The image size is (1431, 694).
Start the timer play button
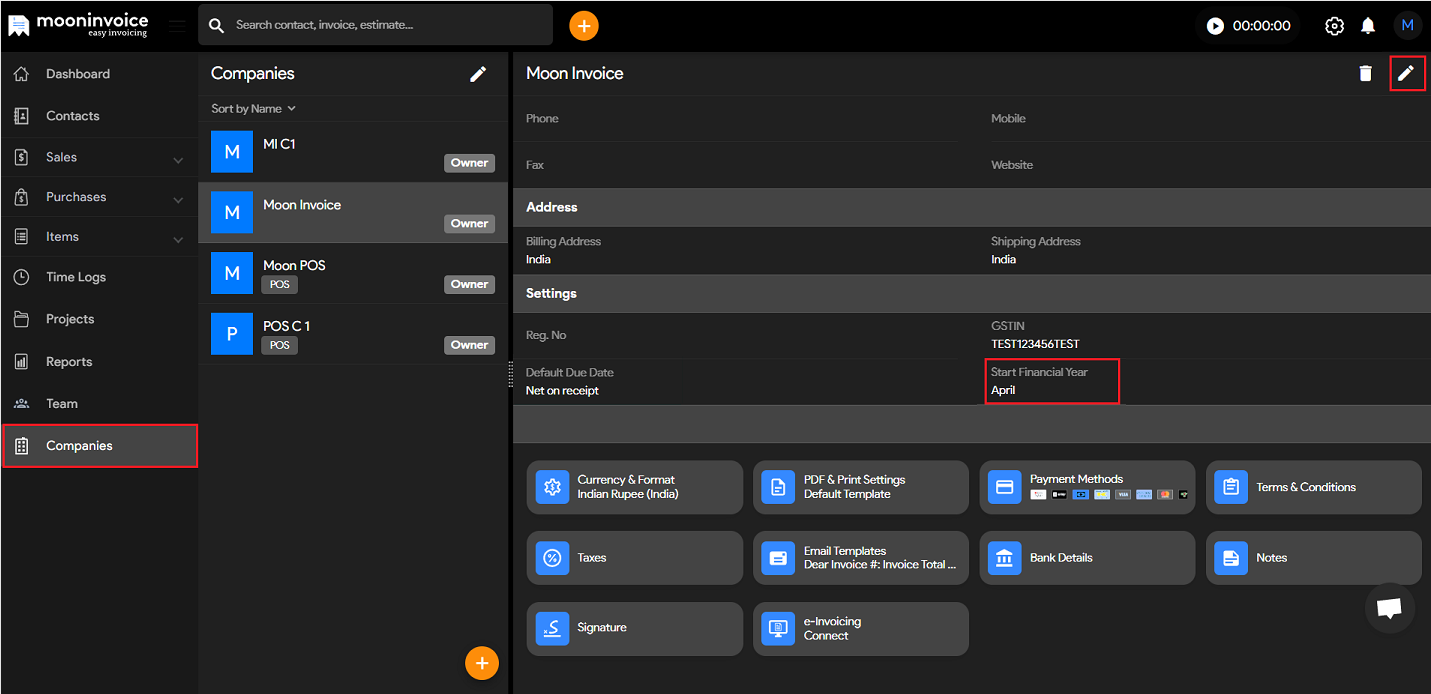point(1215,26)
